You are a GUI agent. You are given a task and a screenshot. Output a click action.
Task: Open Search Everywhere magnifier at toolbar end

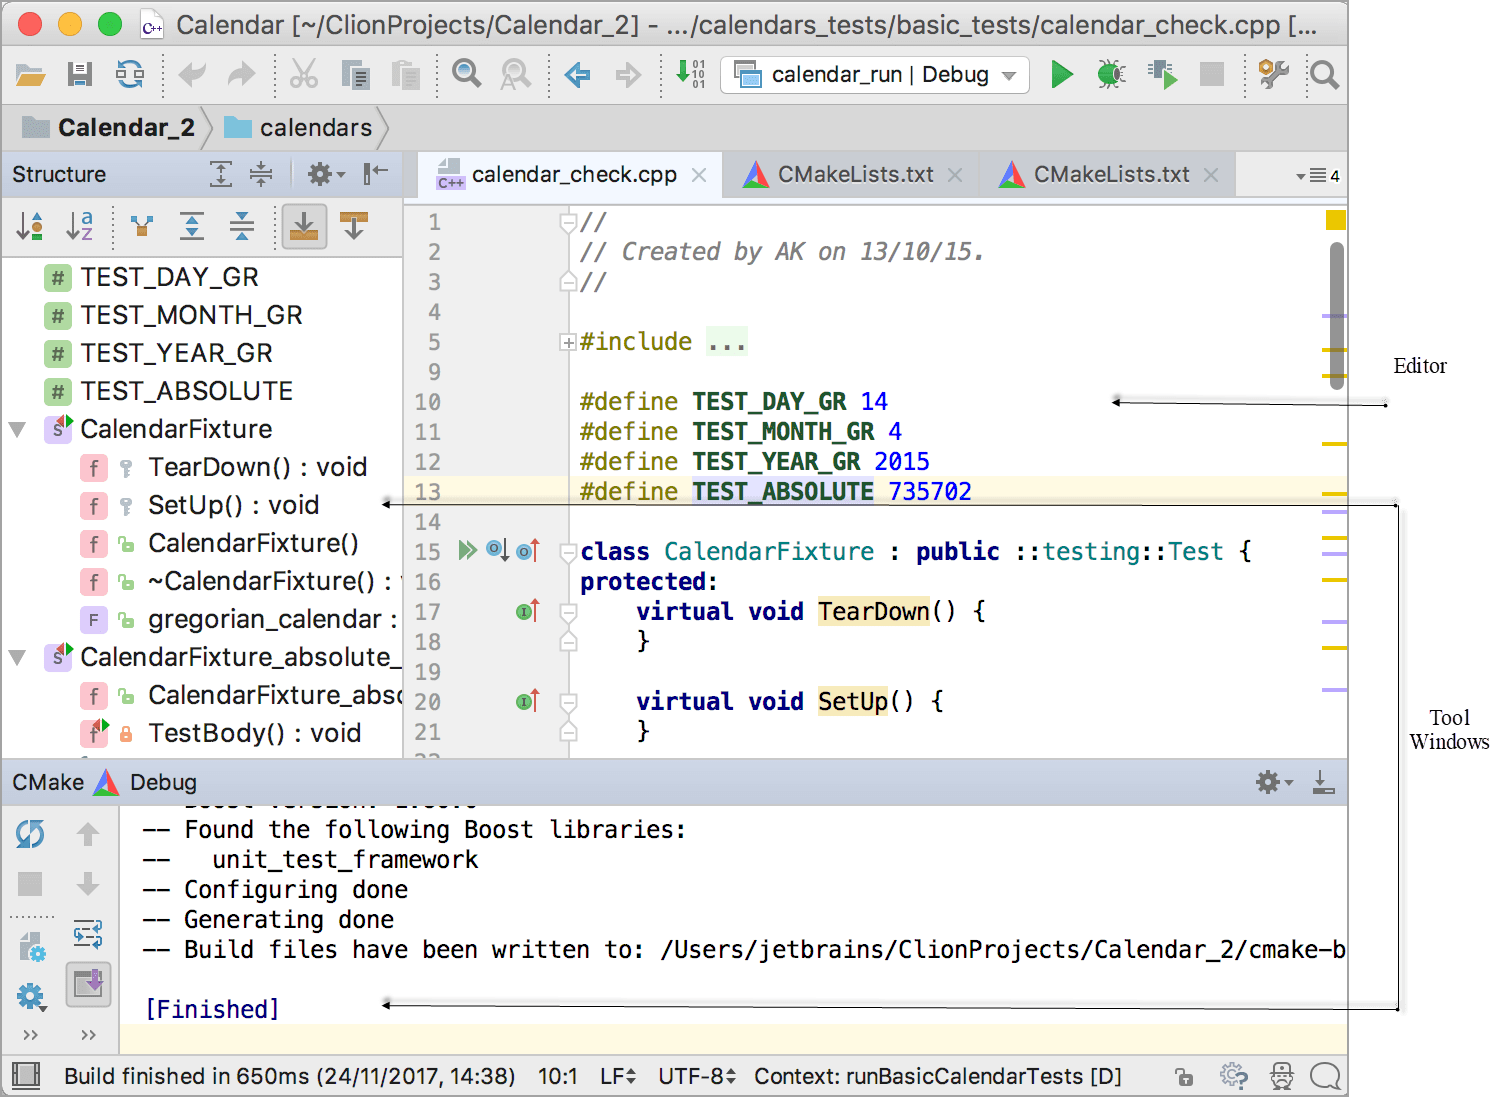click(1324, 75)
